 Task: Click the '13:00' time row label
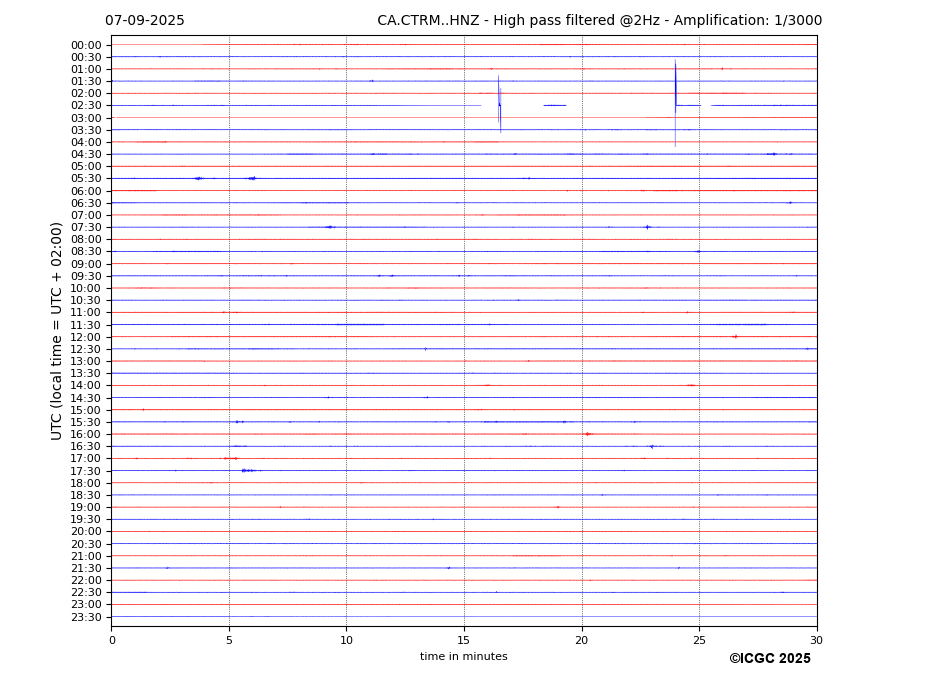tap(86, 361)
